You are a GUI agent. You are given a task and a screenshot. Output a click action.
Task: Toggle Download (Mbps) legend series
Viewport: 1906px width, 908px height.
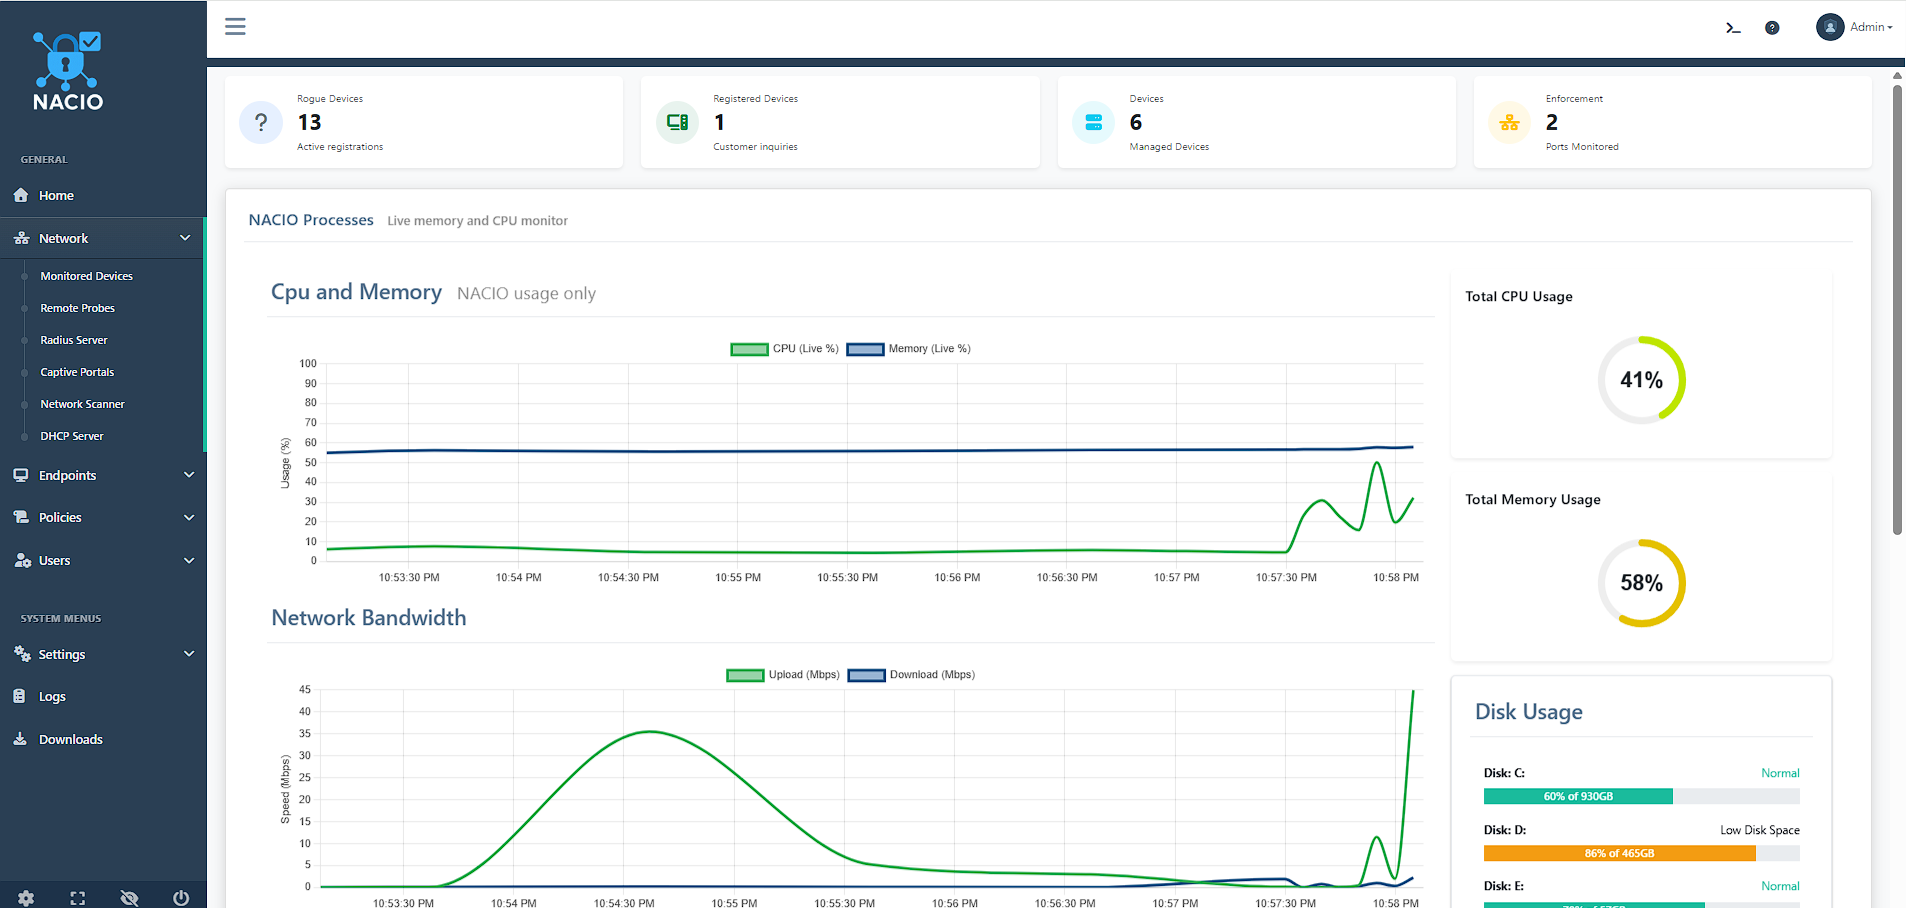tap(911, 675)
